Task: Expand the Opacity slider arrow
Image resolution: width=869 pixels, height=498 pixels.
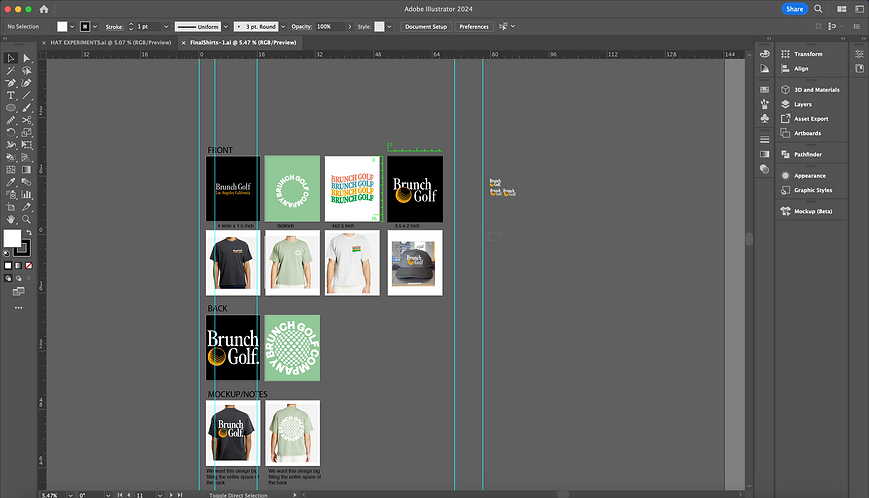Action: (350, 27)
